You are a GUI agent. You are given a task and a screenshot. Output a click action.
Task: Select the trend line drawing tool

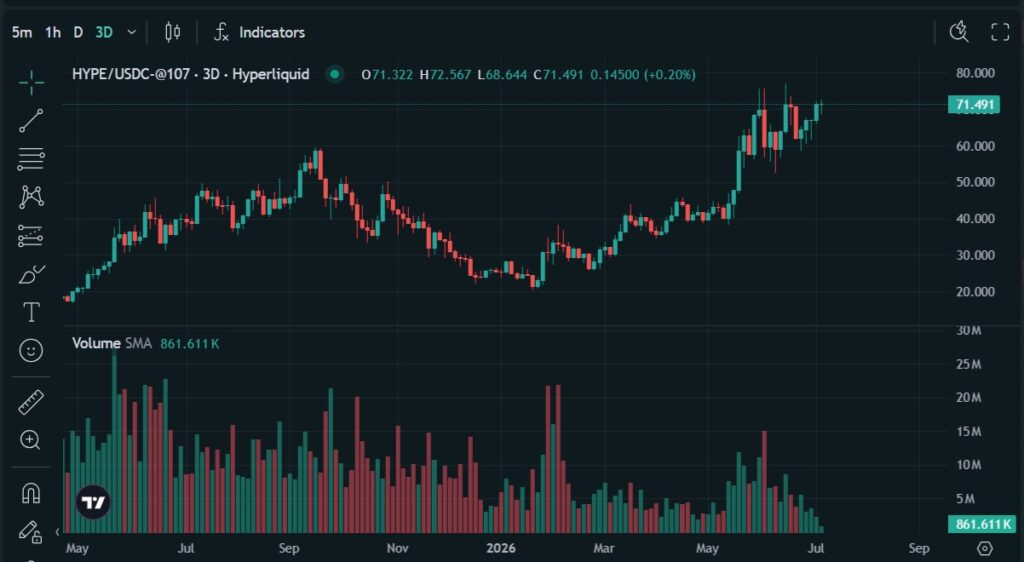pos(31,121)
